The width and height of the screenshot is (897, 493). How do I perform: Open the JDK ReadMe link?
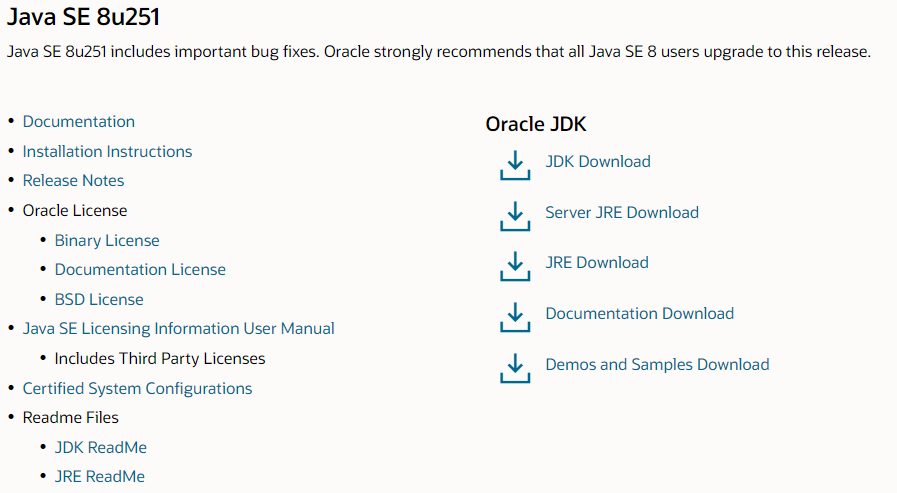(x=101, y=448)
